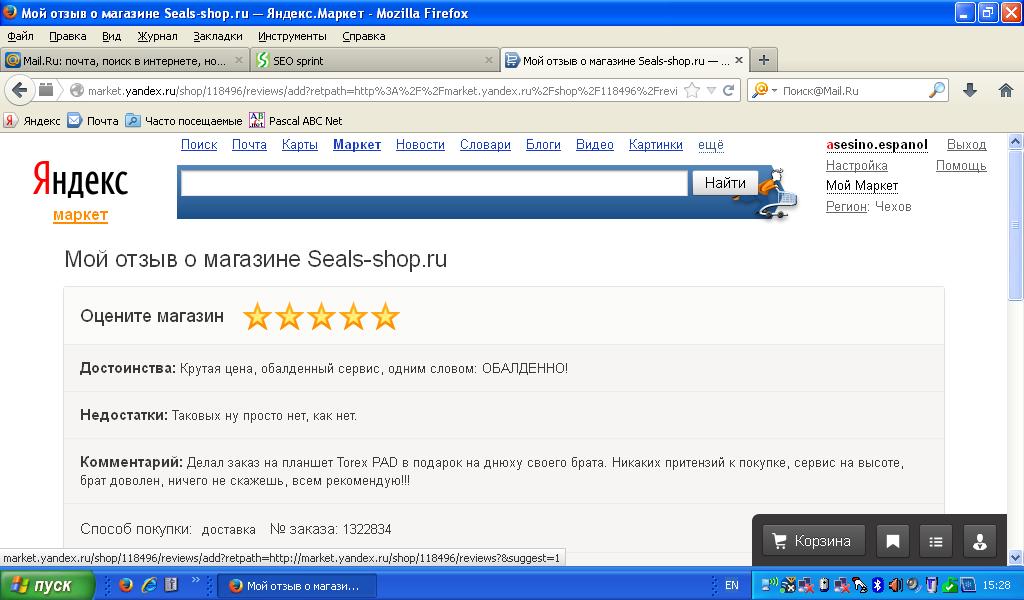Switch to the SEO sprint tab

pyautogui.click(x=374, y=60)
